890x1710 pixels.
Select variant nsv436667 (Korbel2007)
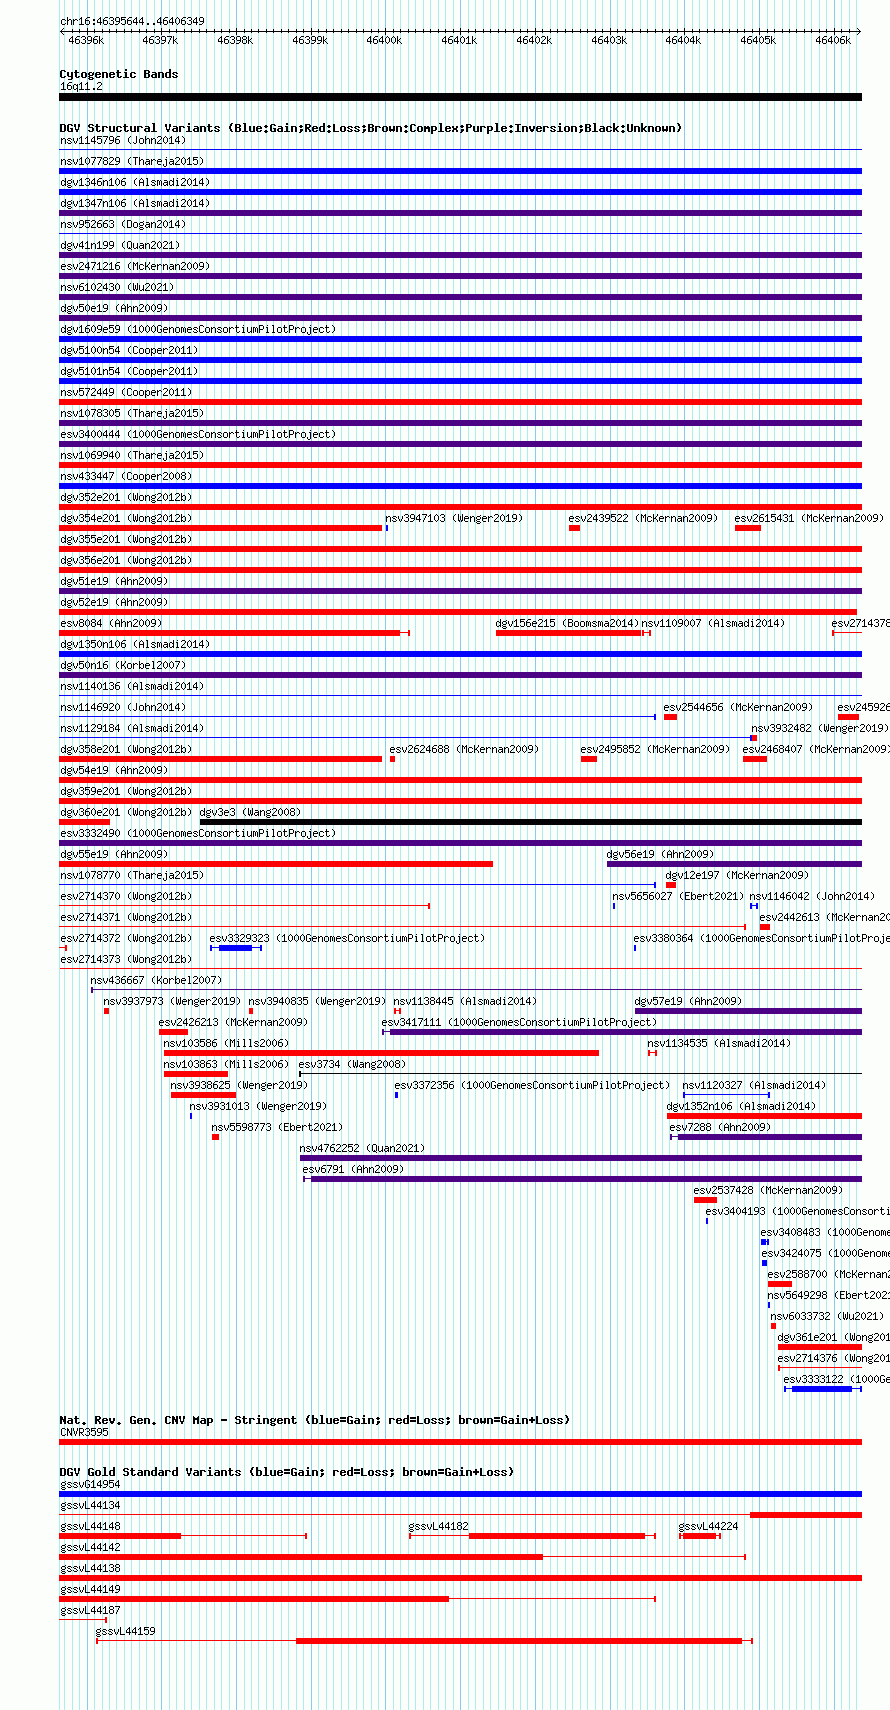coord(156,980)
